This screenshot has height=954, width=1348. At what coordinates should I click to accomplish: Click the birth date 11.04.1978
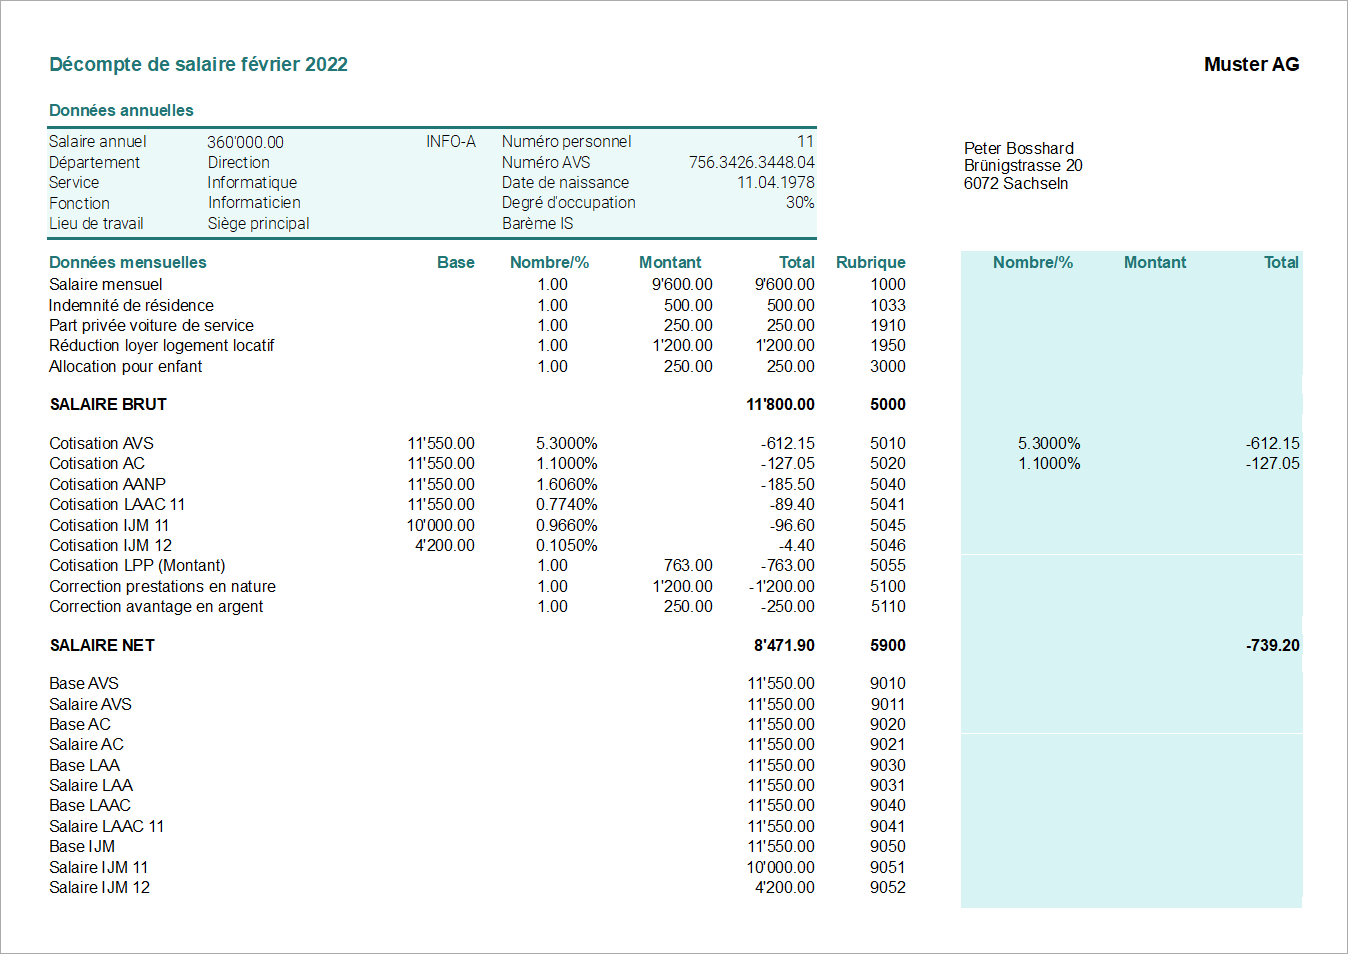tap(775, 183)
